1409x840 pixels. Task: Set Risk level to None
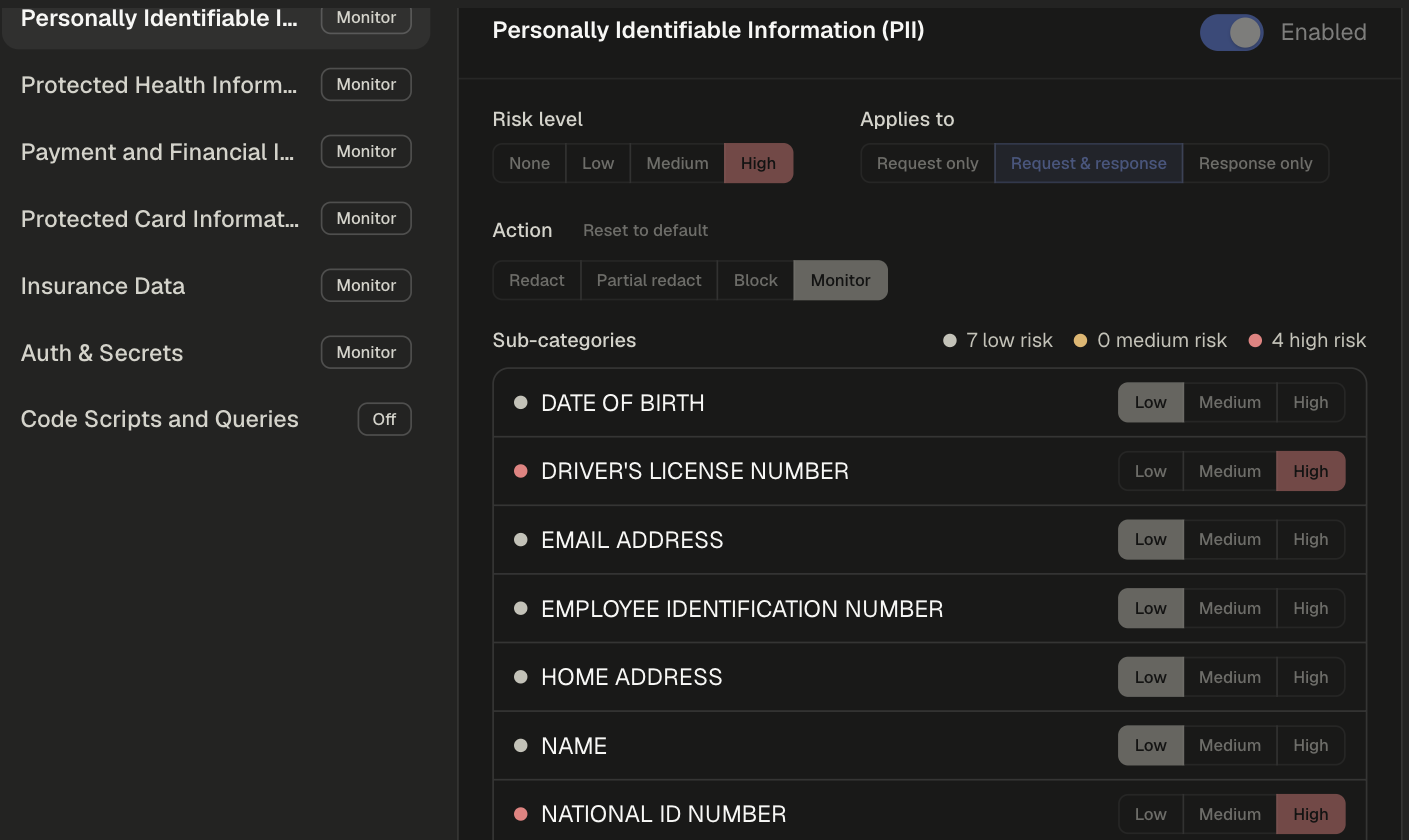tap(529, 163)
